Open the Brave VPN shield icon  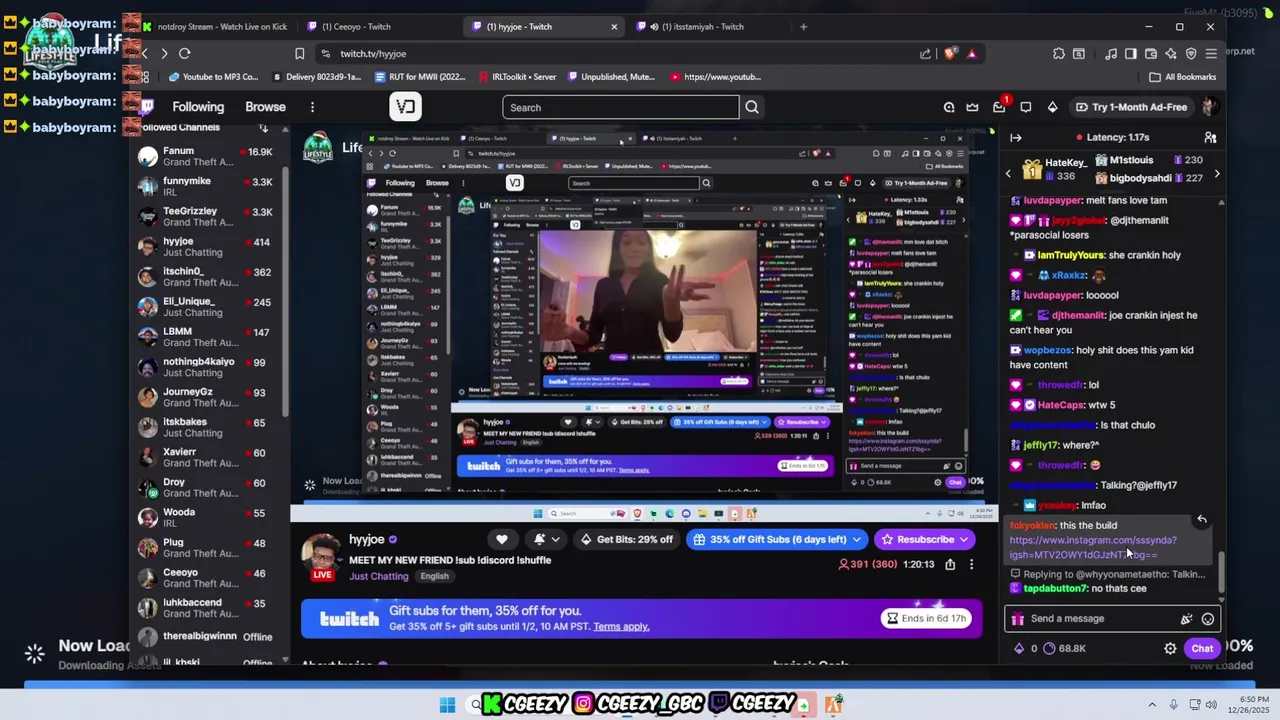click(1191, 53)
